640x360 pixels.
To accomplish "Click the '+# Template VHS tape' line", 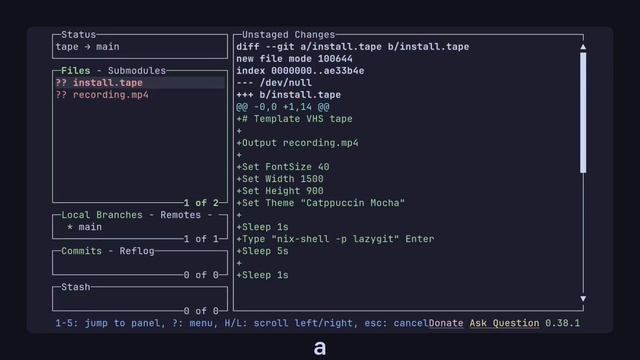I will pos(294,119).
